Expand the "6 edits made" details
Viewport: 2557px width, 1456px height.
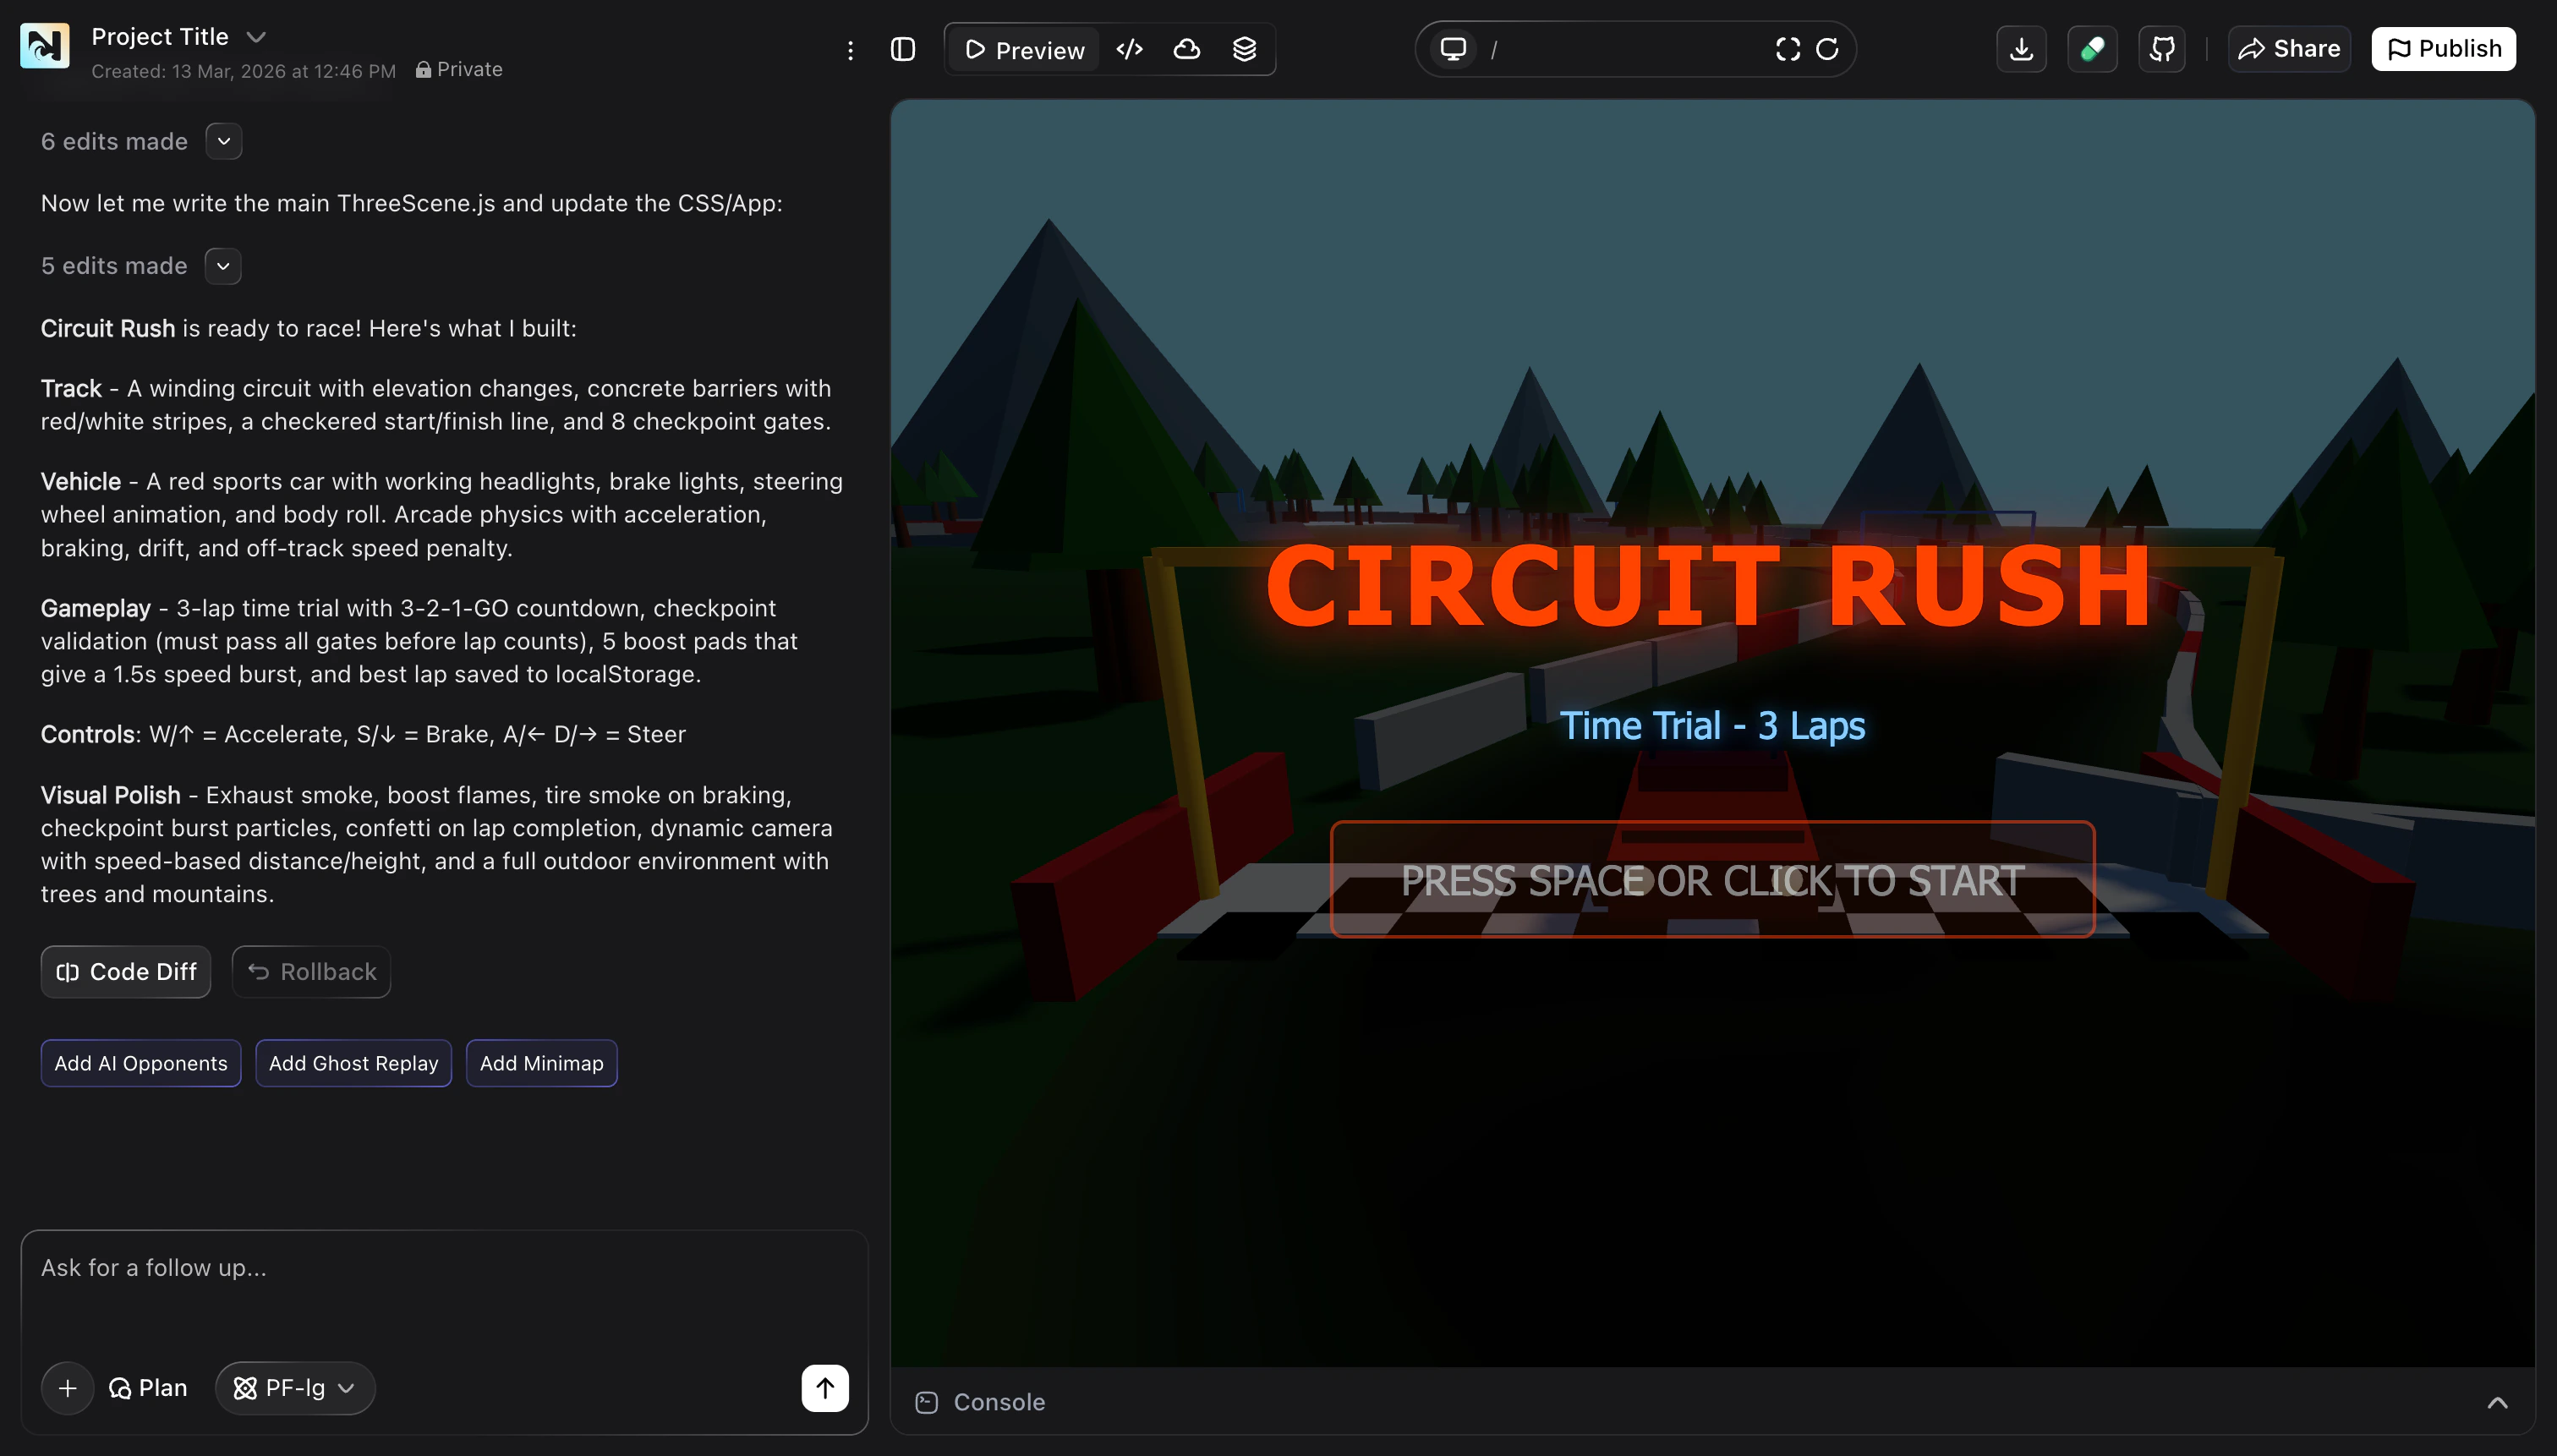pyautogui.click(x=222, y=141)
